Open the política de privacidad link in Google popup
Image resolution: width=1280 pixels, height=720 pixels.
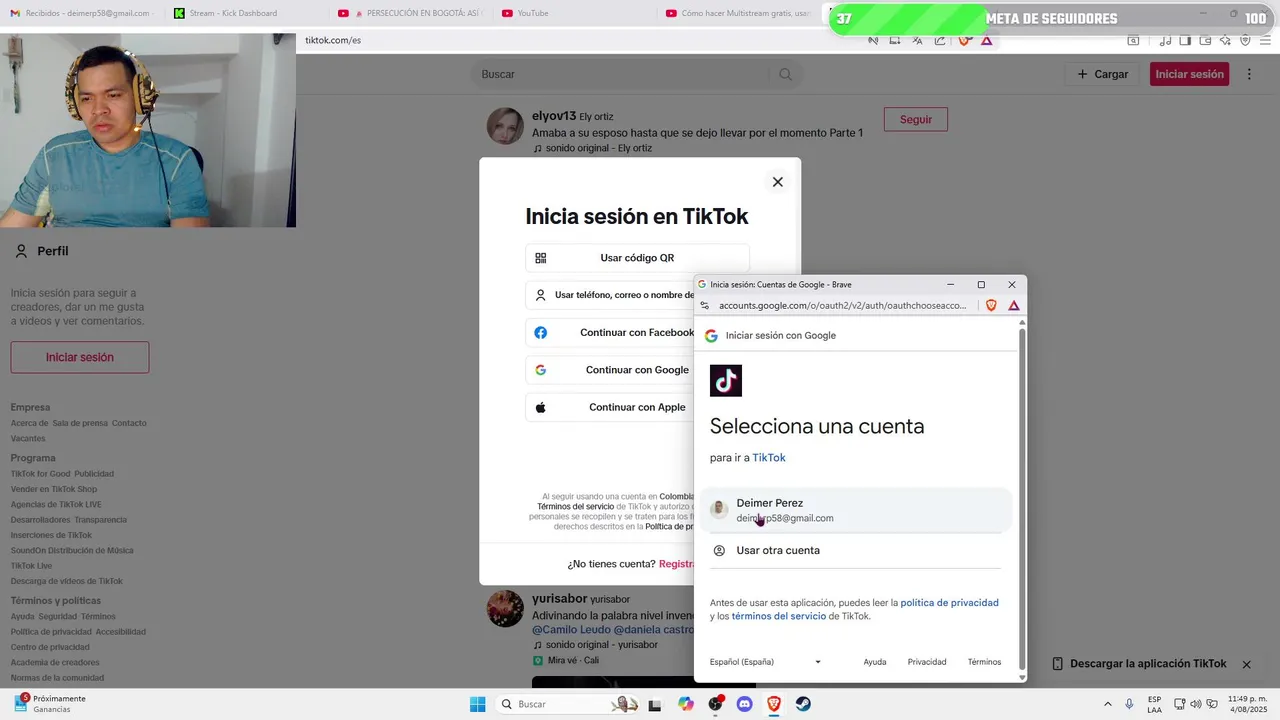[949, 603]
